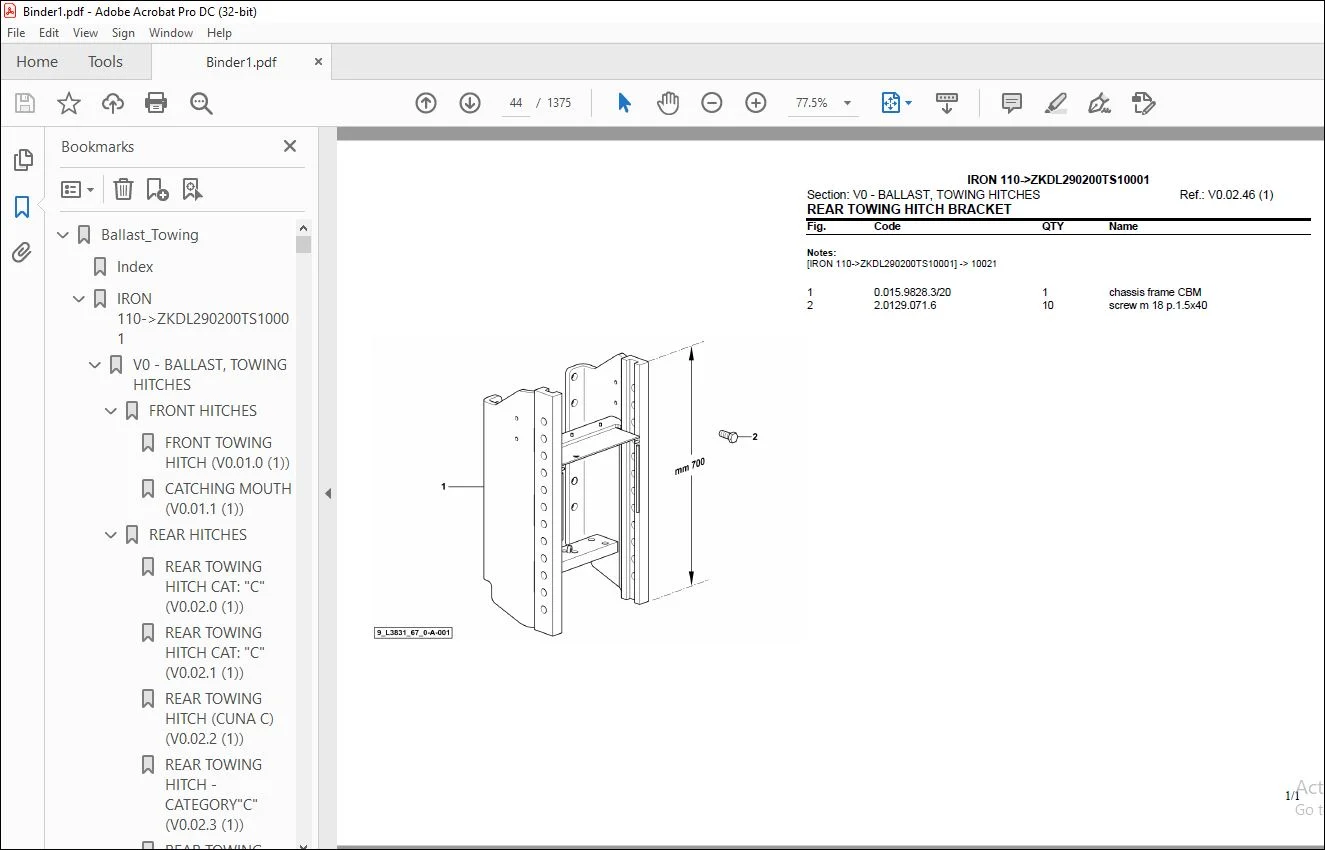Viewport: 1325px width, 850px height.
Task: Open the bookmarks options menu
Action: pyautogui.click(x=78, y=189)
